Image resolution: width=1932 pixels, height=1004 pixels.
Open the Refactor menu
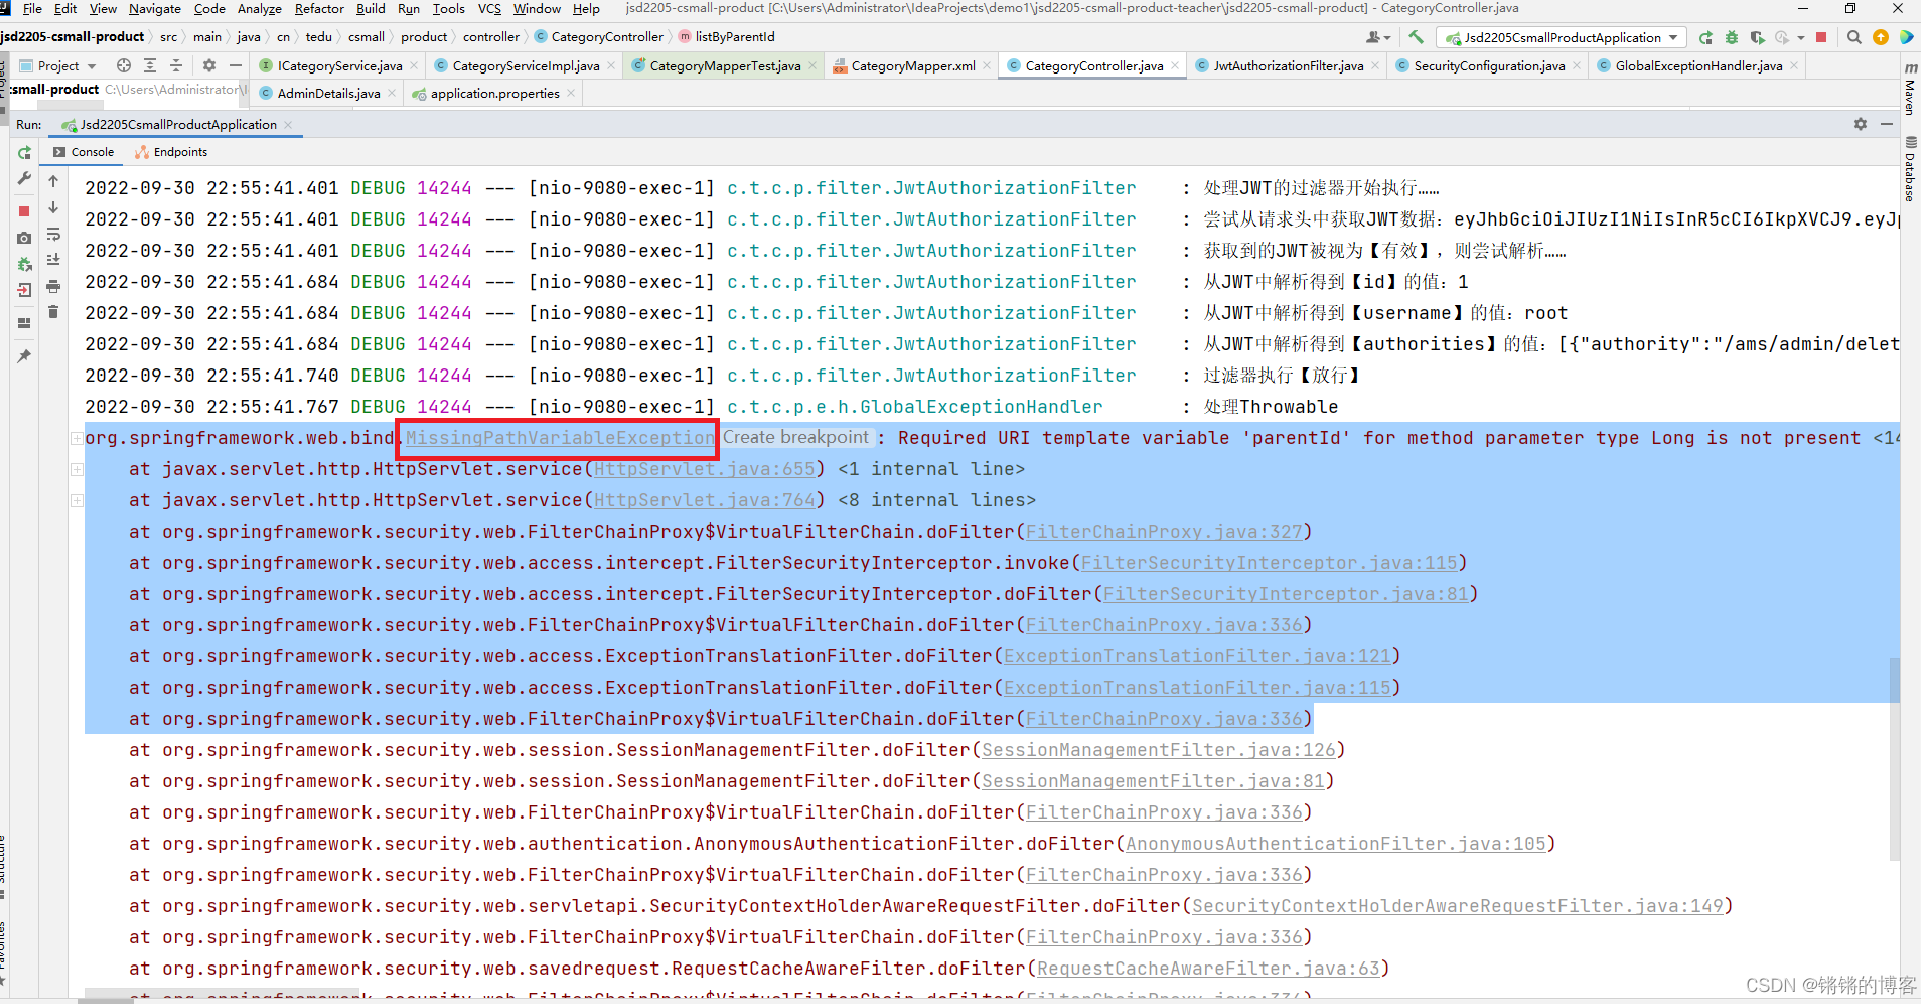click(319, 9)
